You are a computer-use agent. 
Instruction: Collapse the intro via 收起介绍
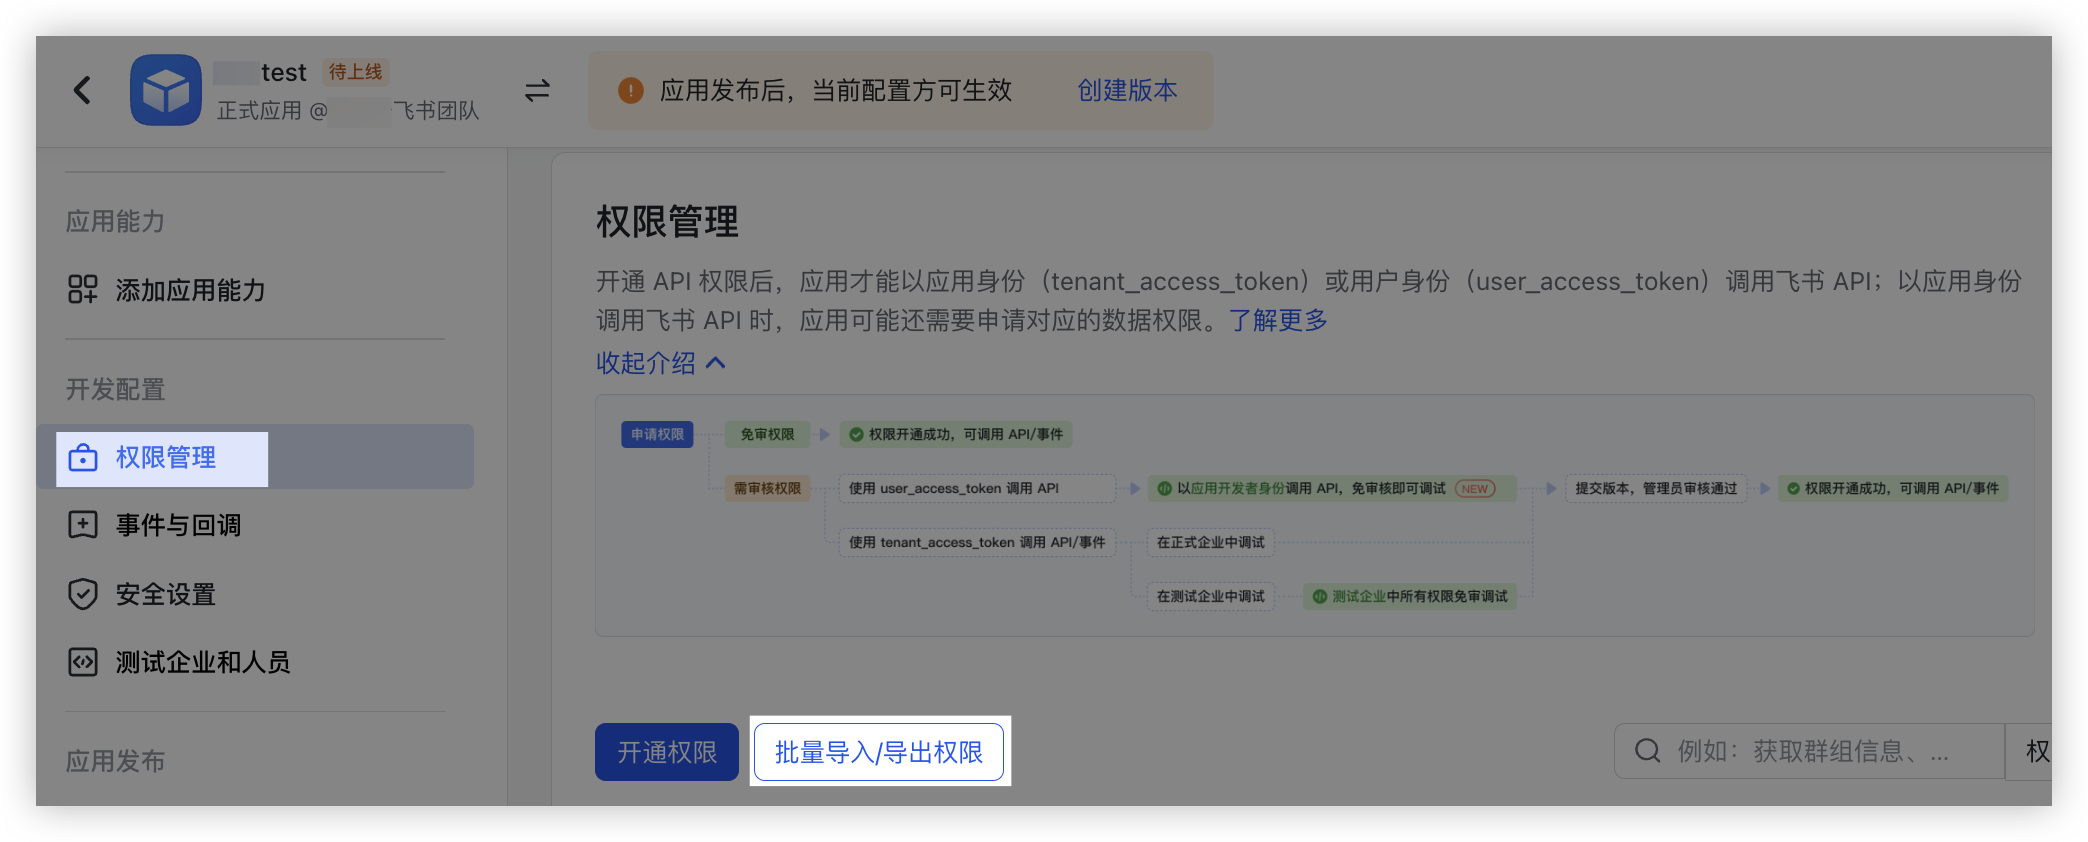(x=660, y=363)
